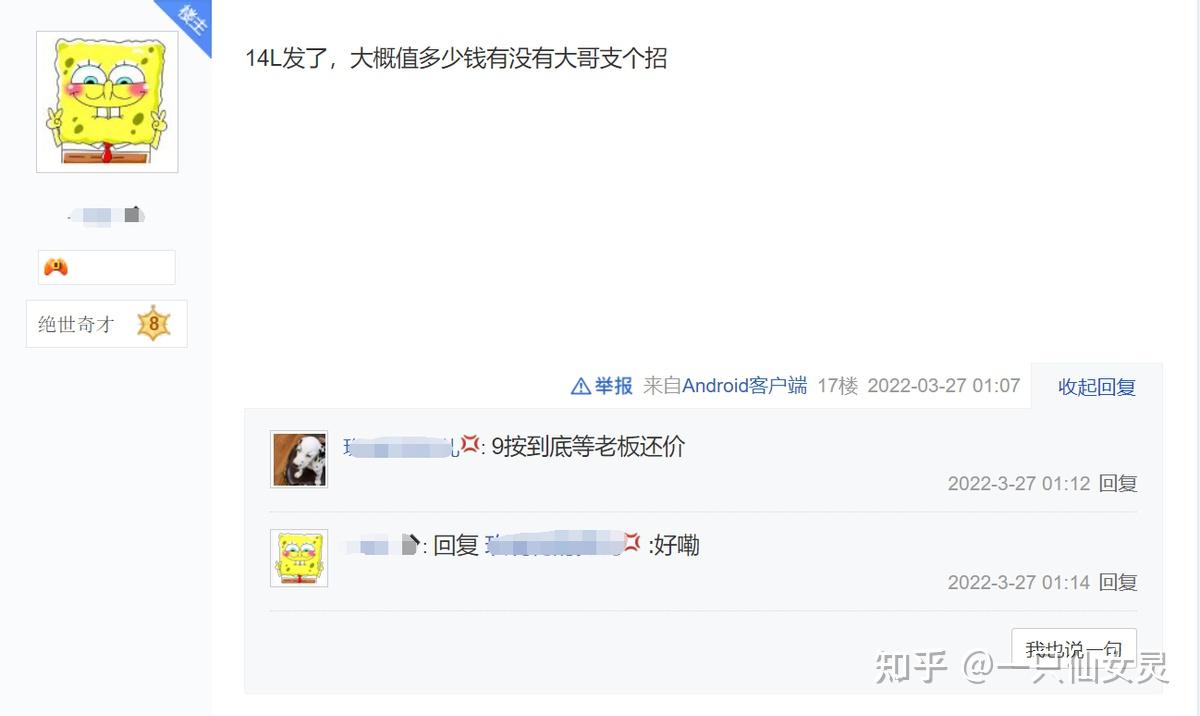Reply to the 01:12 comment

(x=1118, y=484)
